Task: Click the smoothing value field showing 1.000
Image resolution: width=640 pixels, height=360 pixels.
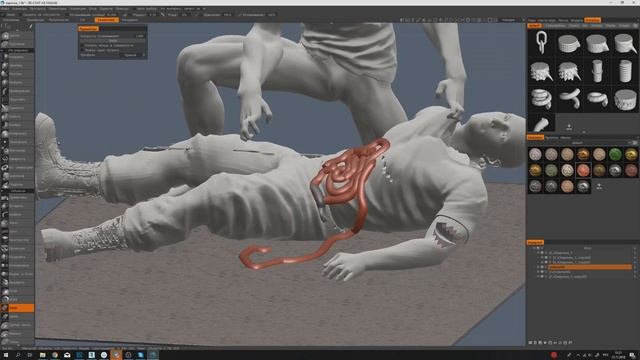Action: point(139,36)
